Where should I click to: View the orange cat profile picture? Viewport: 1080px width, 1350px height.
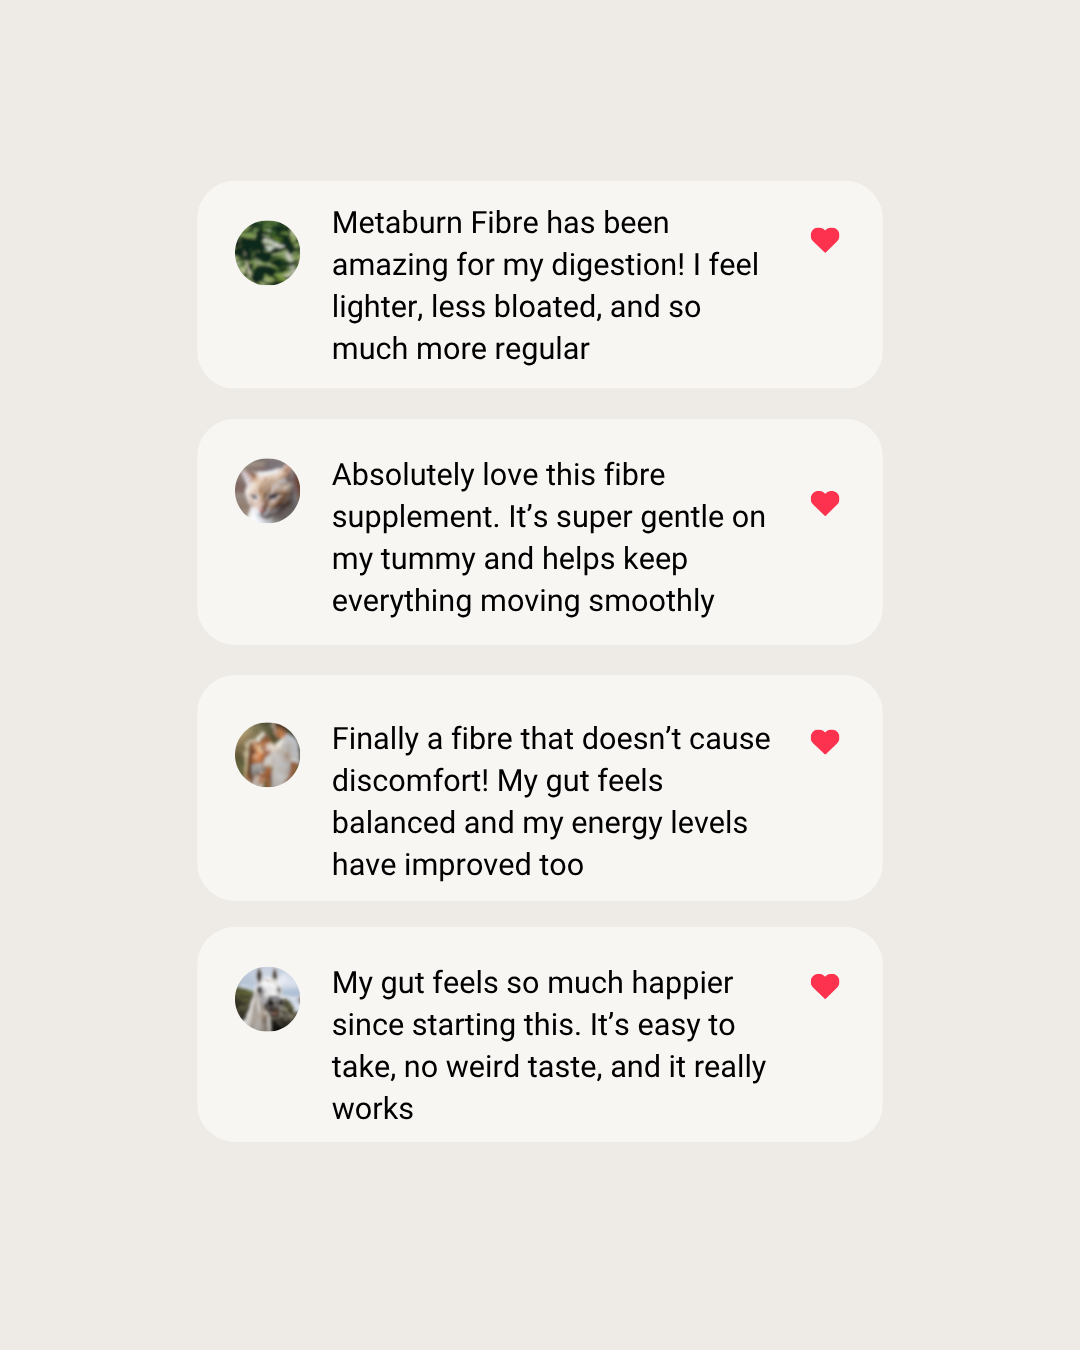(x=267, y=491)
